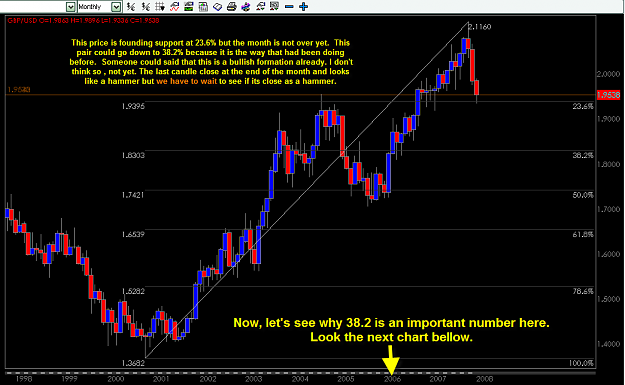Click the 1.4000 price axis label
The height and width of the screenshot is (385, 625).
(608, 344)
